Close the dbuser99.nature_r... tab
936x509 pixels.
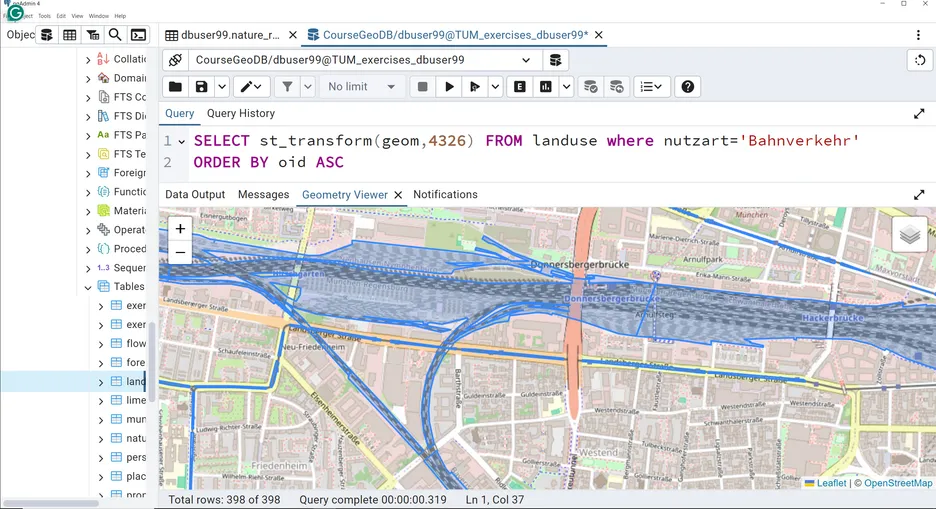coord(292,35)
